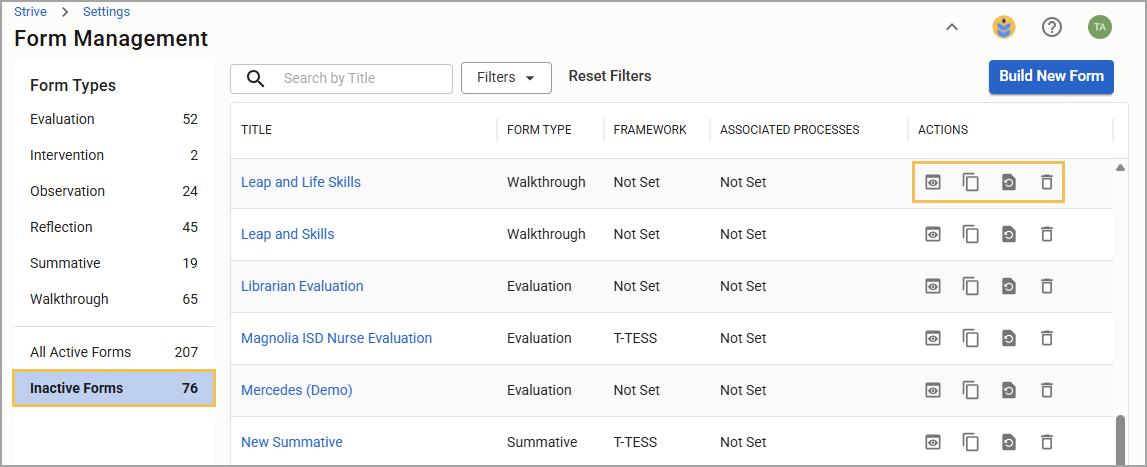1147x467 pixels.
Task: Restore the Leap and Life Skills form
Action: [1009, 182]
